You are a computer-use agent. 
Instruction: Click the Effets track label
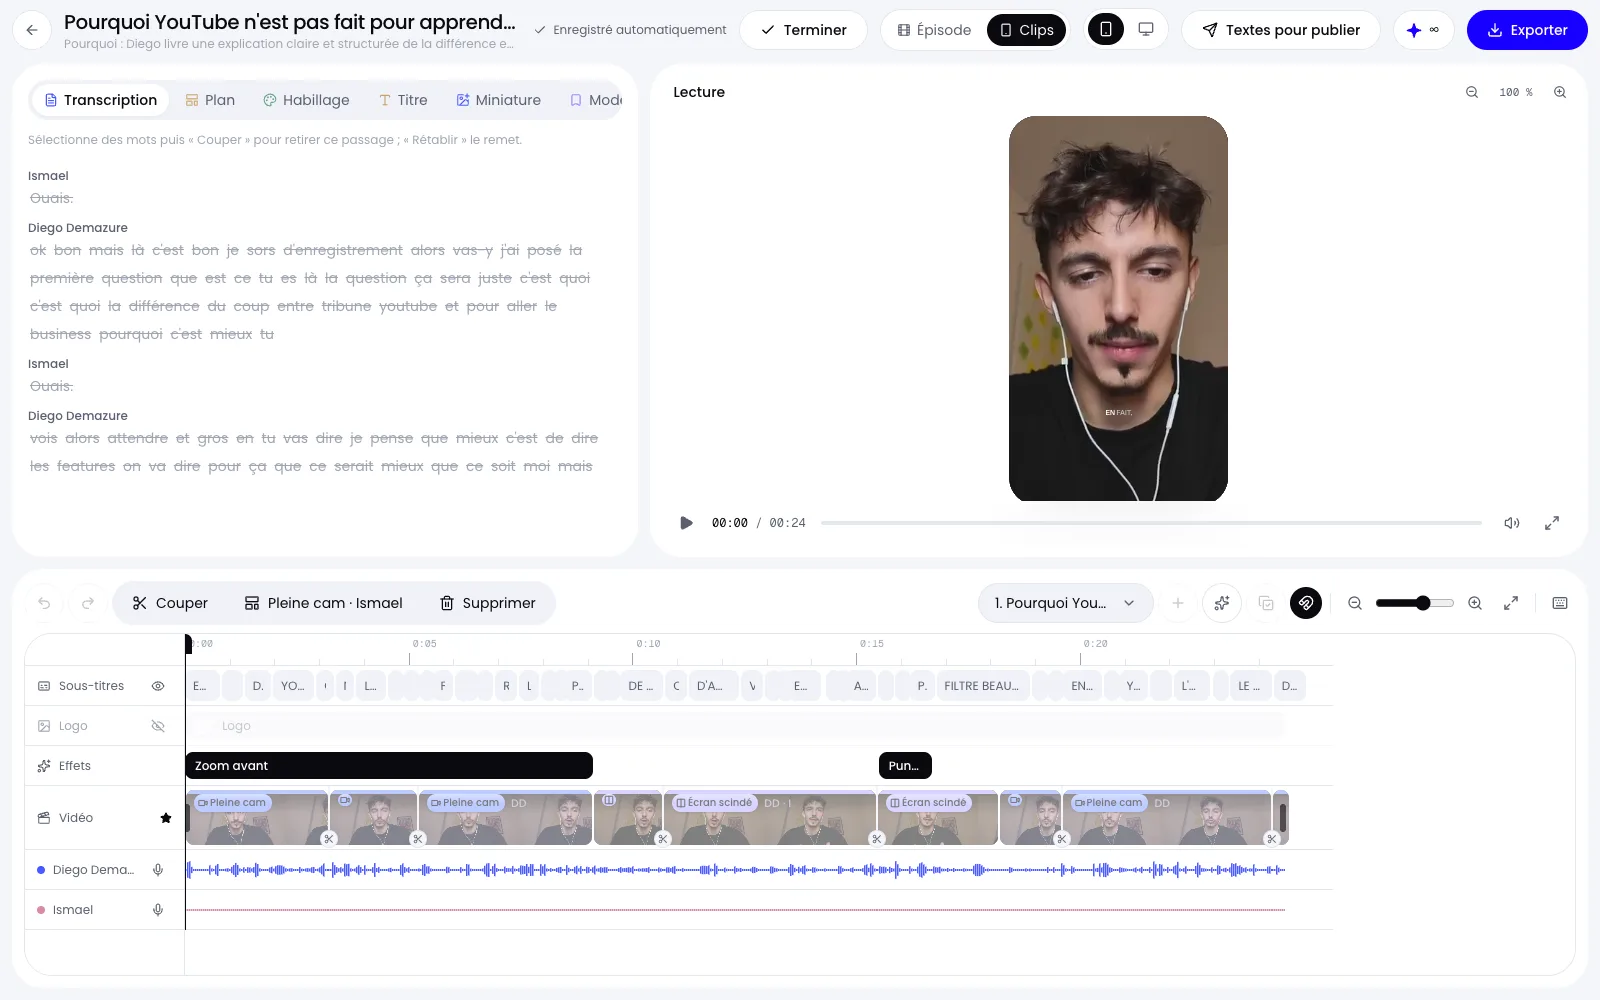74,766
